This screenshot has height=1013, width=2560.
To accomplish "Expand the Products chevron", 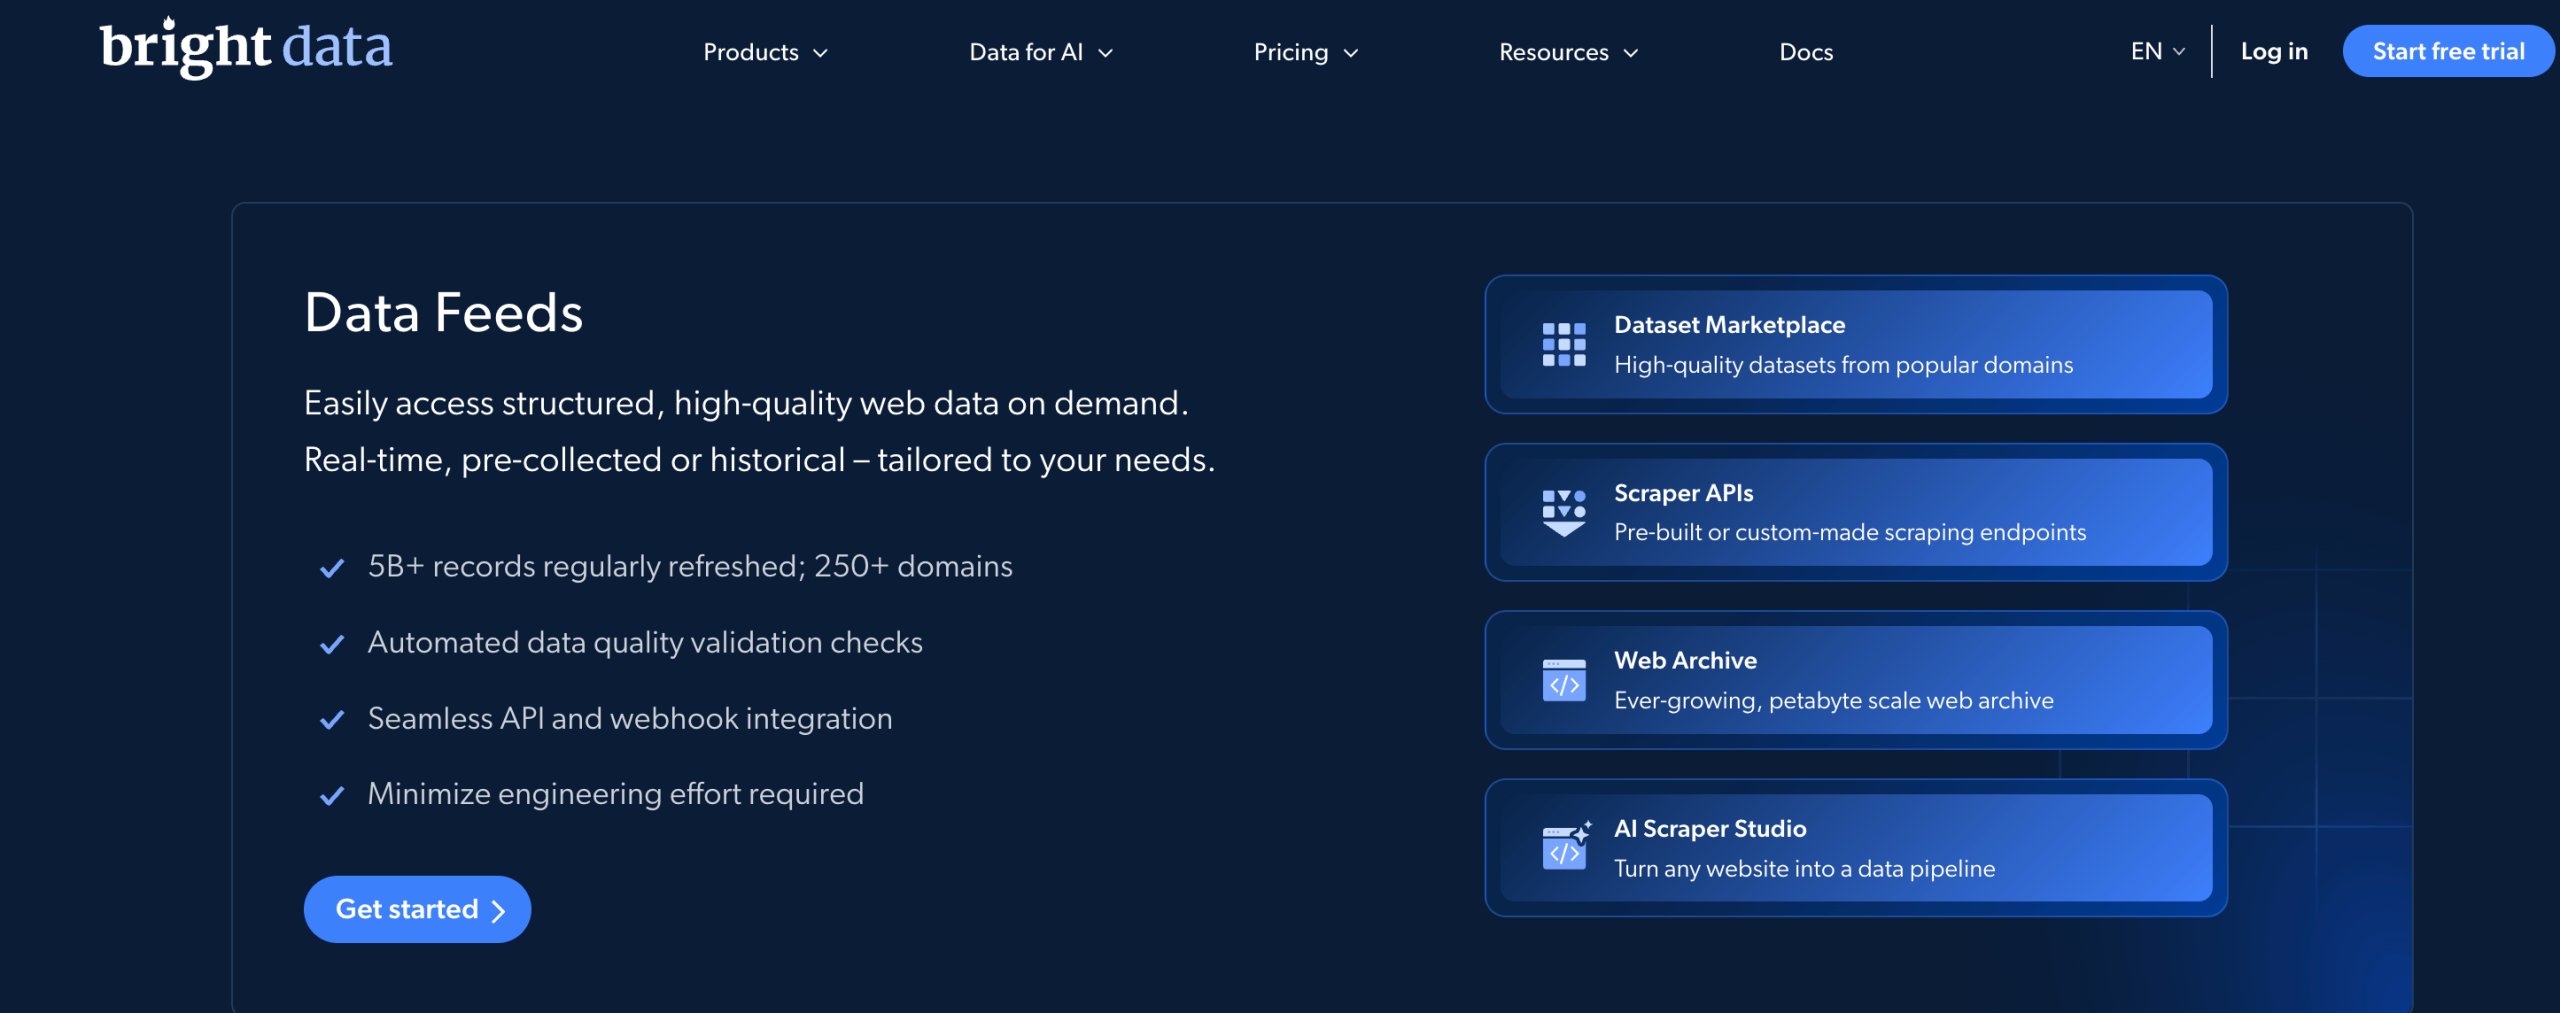I will 820,53.
